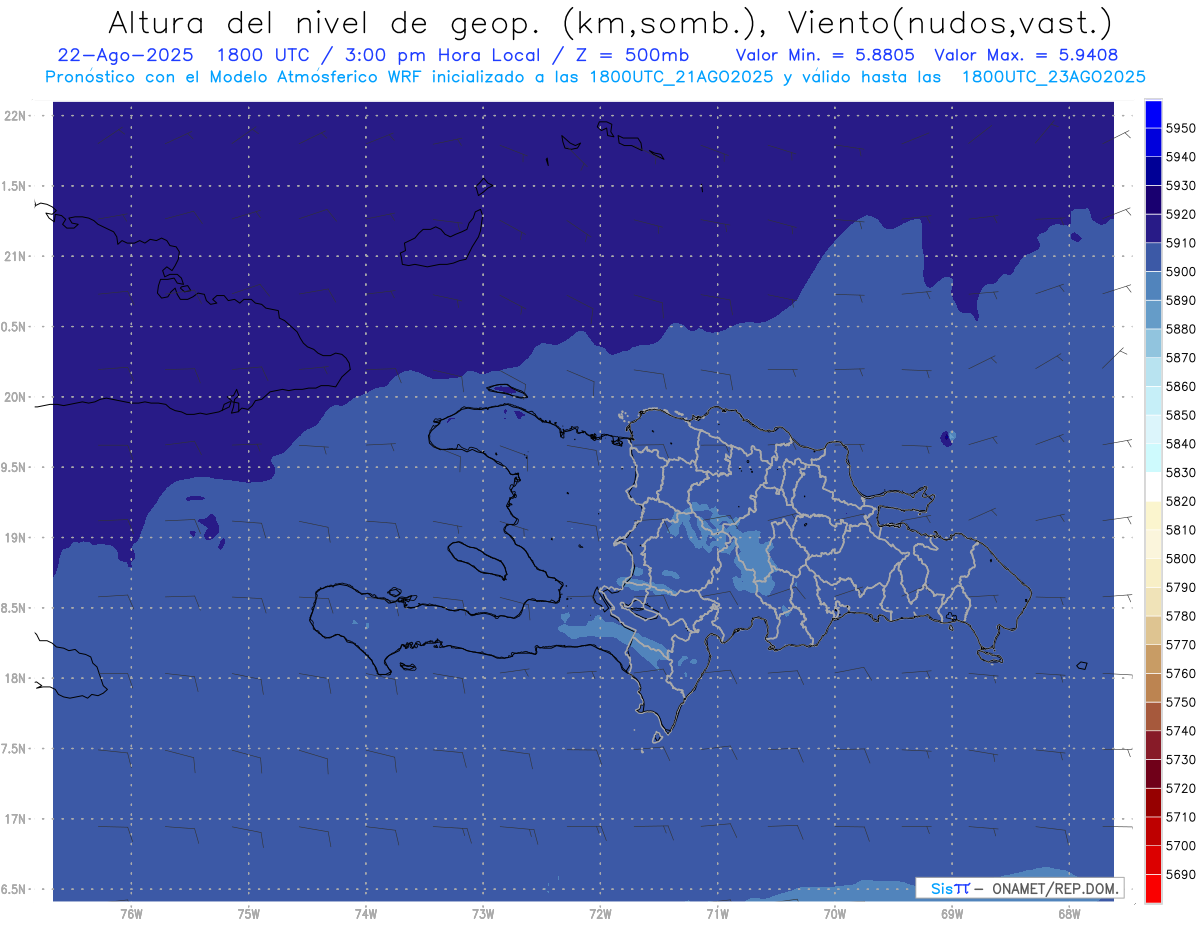Screen dimensions: 1200x927
Task: Click the "21N" latitude label
Action: [15, 256]
